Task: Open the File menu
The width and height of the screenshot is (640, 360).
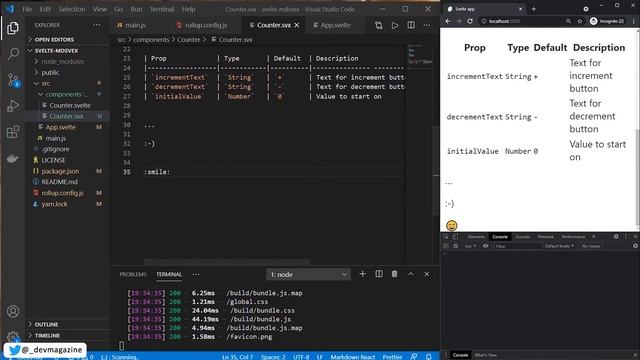Action: [x=27, y=9]
